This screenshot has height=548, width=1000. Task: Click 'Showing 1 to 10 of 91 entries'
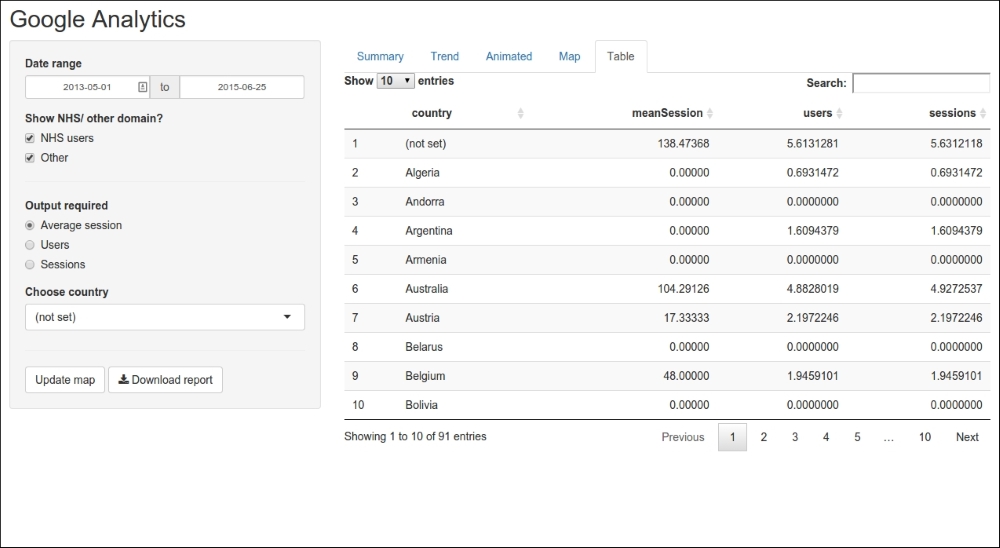coord(415,436)
